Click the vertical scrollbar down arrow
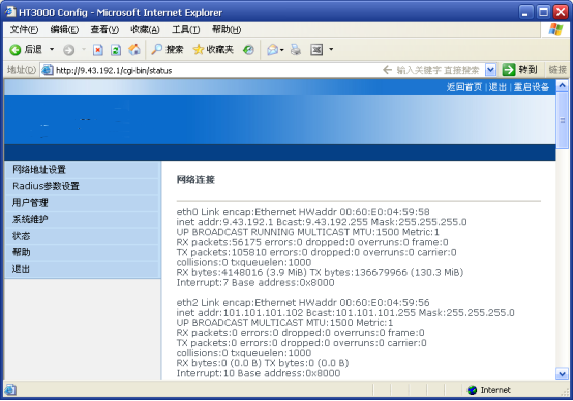 point(562,374)
